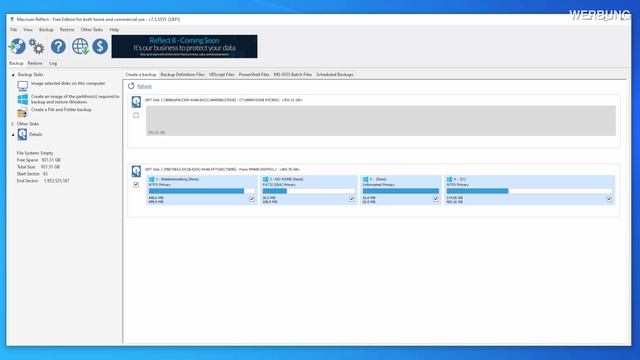Tick the checkbox for GPT Disk 1
Screen dimensions: 640x360
(x=136, y=116)
